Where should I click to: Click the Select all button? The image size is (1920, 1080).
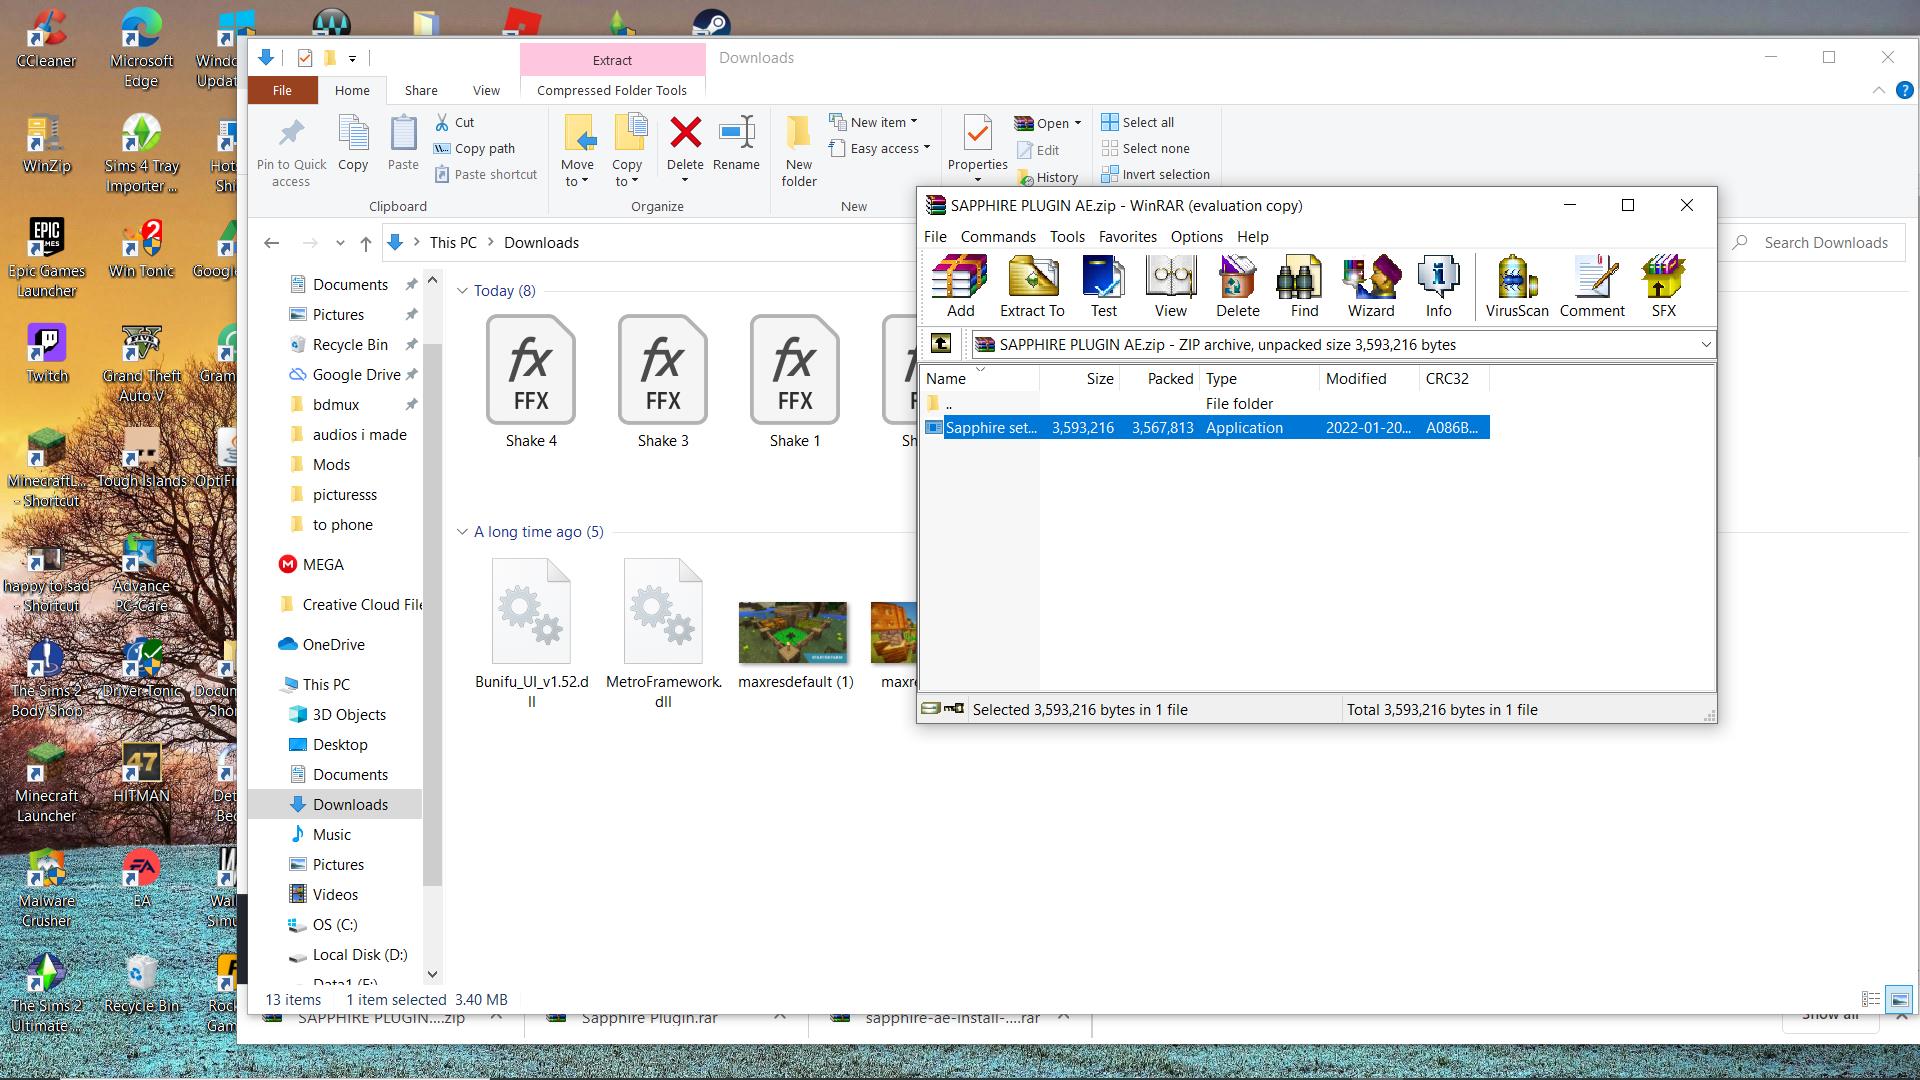coord(1138,122)
